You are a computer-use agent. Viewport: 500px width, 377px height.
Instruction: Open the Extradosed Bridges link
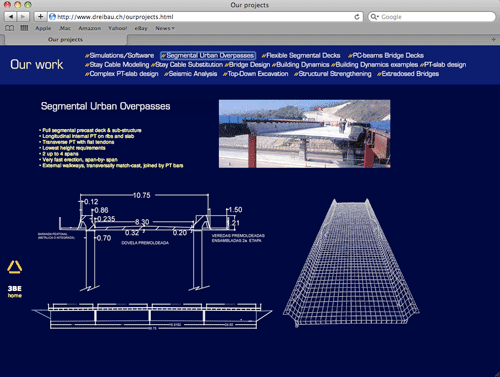pos(408,74)
